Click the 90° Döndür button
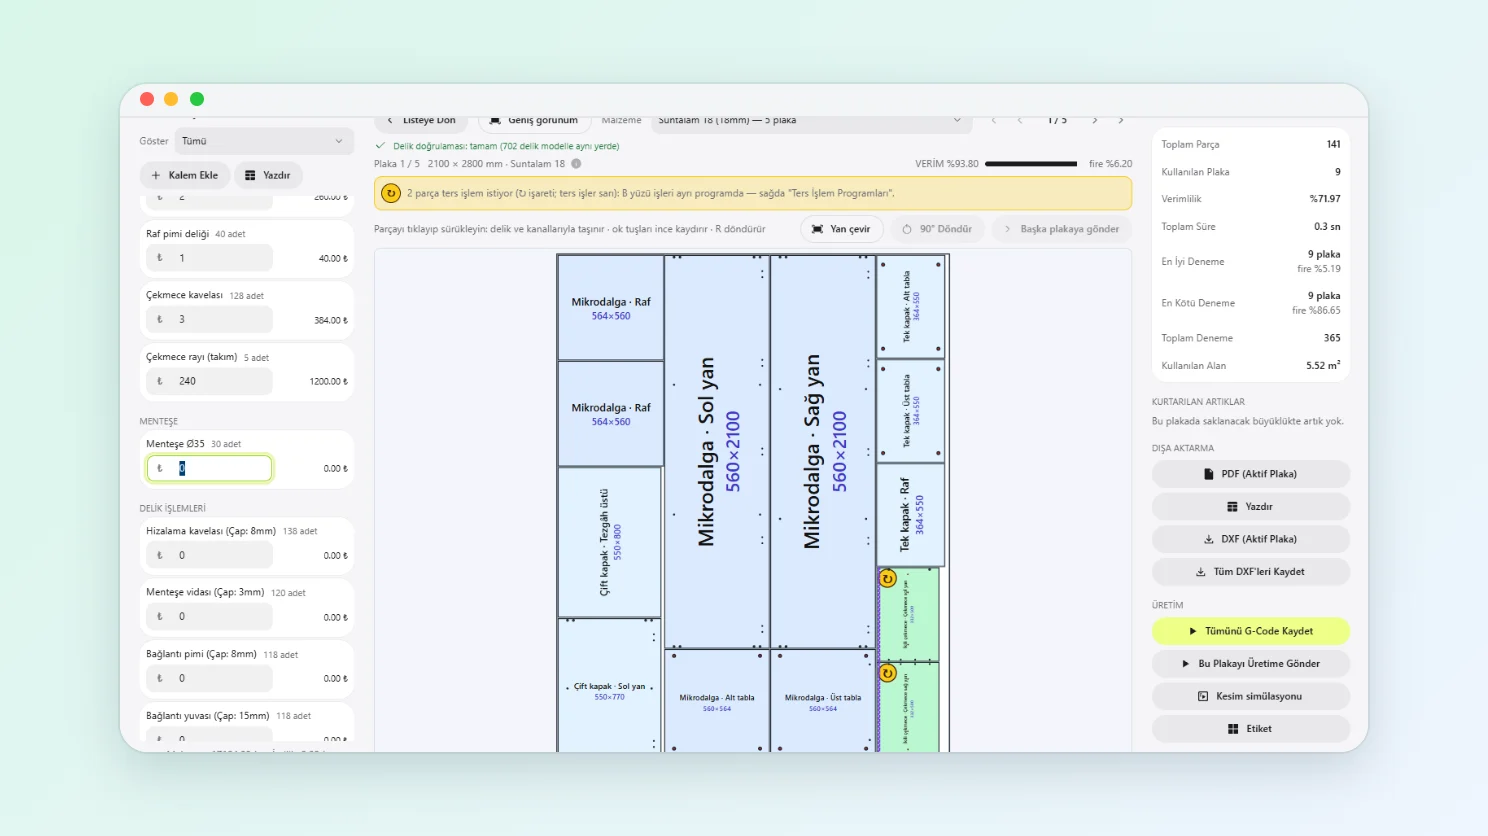The width and height of the screenshot is (1488, 836). tap(937, 229)
